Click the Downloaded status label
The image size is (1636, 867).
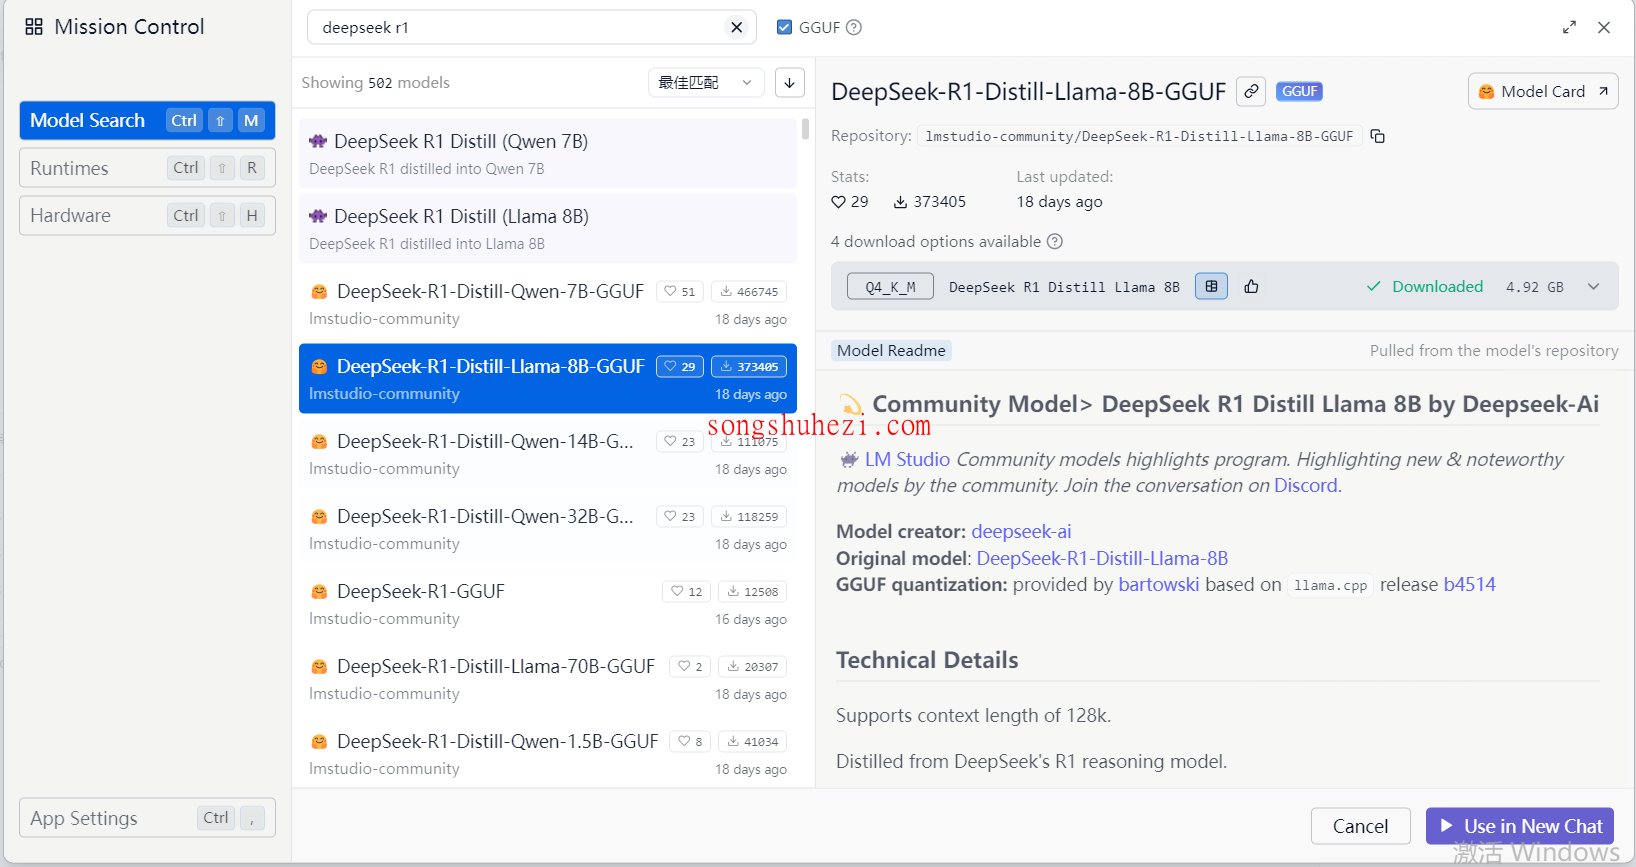1426,287
